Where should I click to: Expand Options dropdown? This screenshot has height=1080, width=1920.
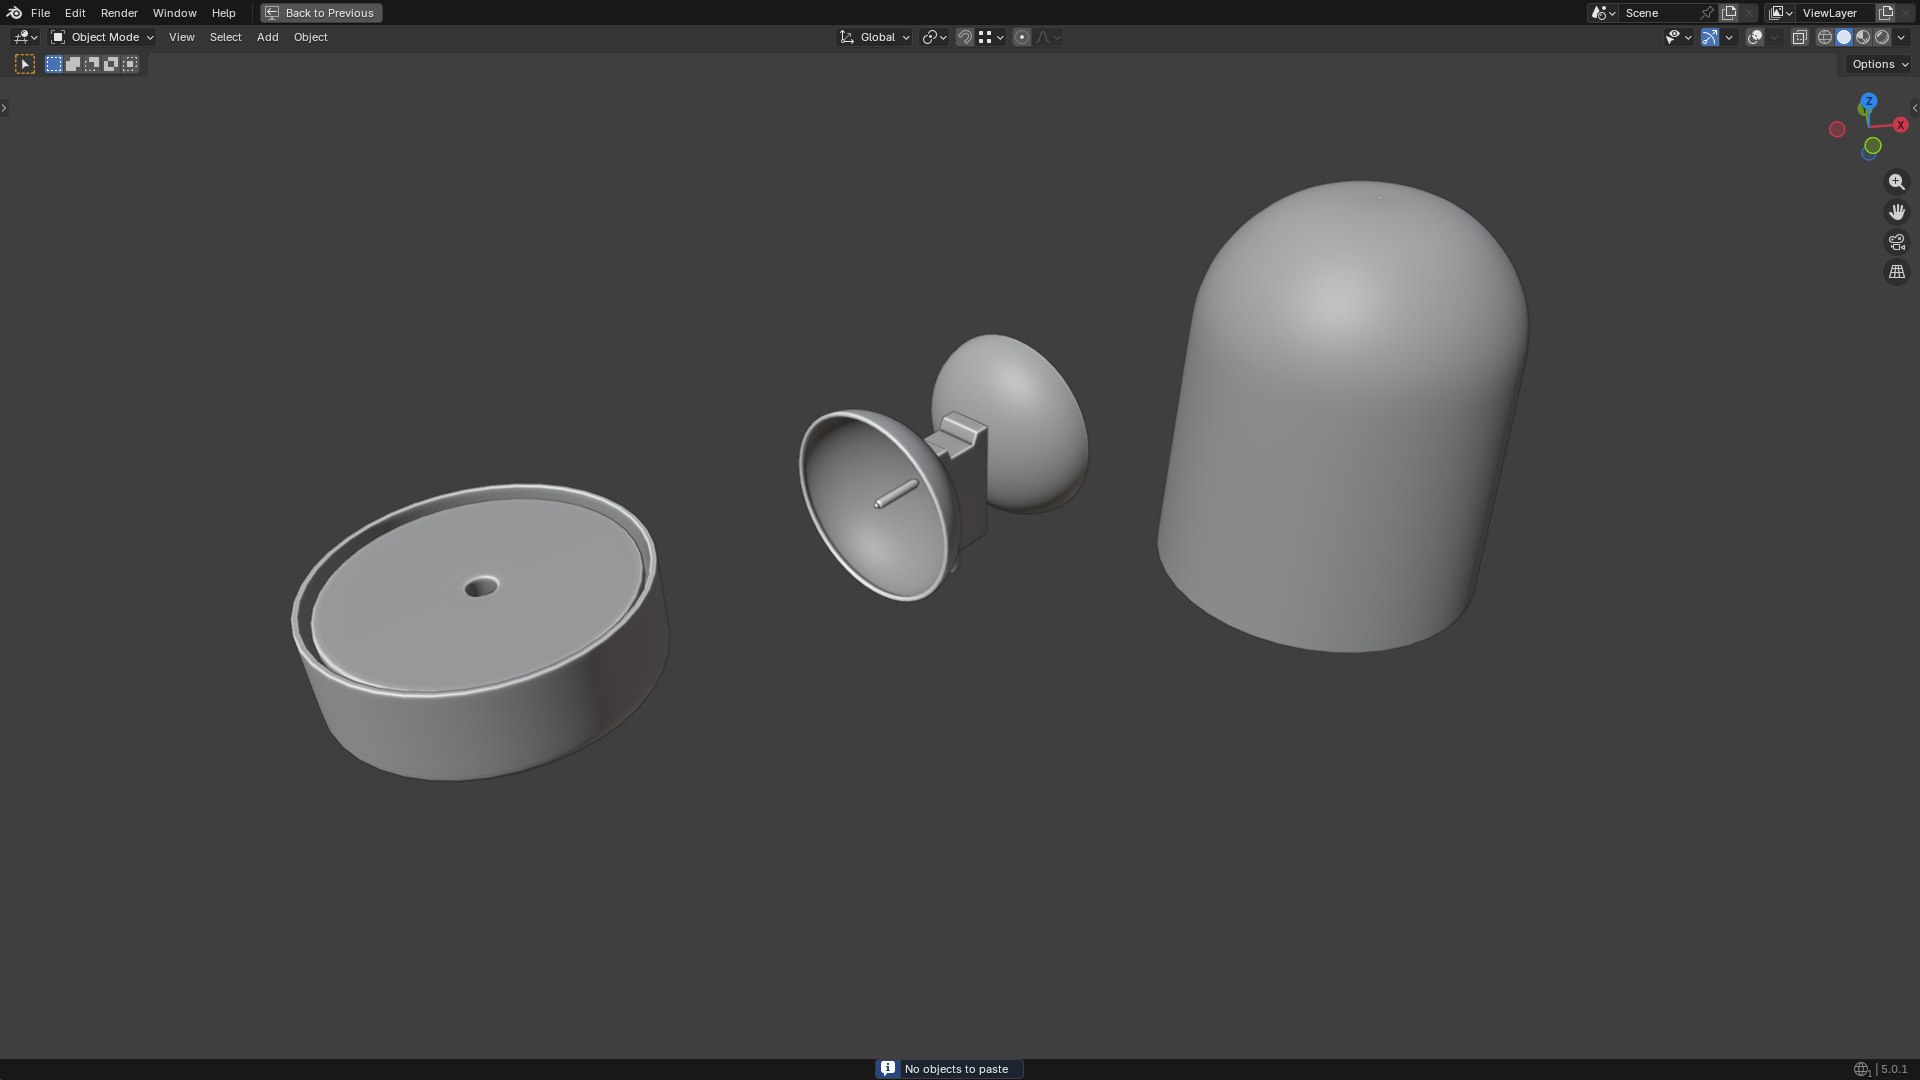tap(1880, 64)
